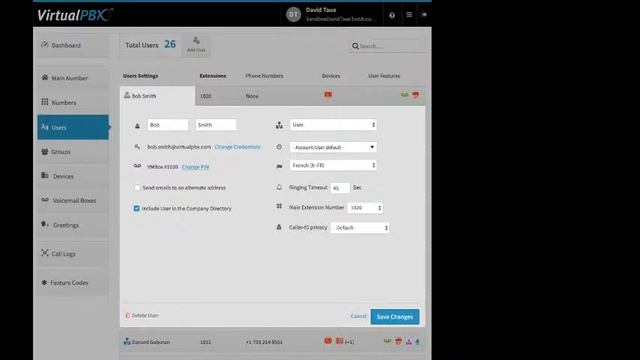Open the Numbers sidebar section

point(73,102)
